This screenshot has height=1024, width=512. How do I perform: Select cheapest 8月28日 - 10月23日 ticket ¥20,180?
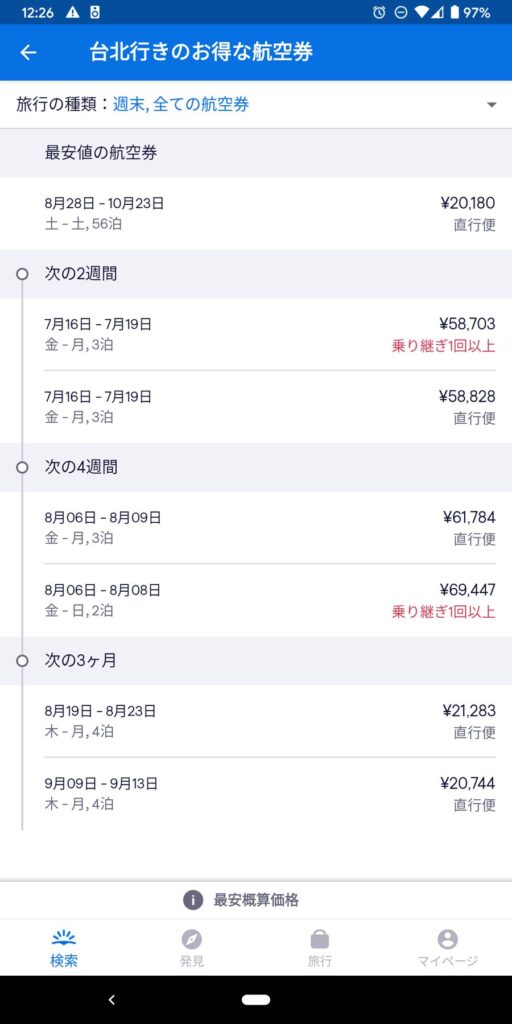click(x=256, y=214)
